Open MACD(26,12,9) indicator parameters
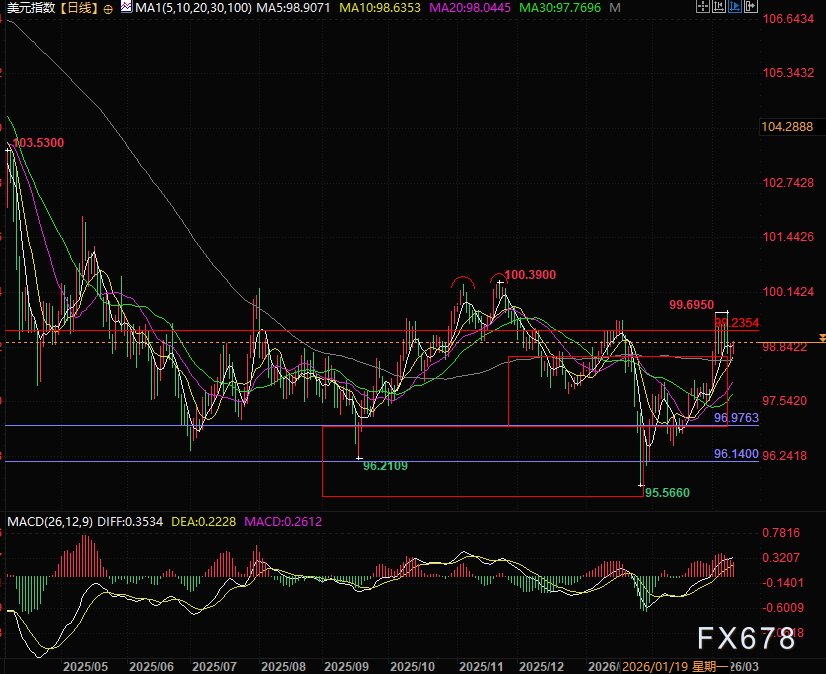 pos(48,521)
